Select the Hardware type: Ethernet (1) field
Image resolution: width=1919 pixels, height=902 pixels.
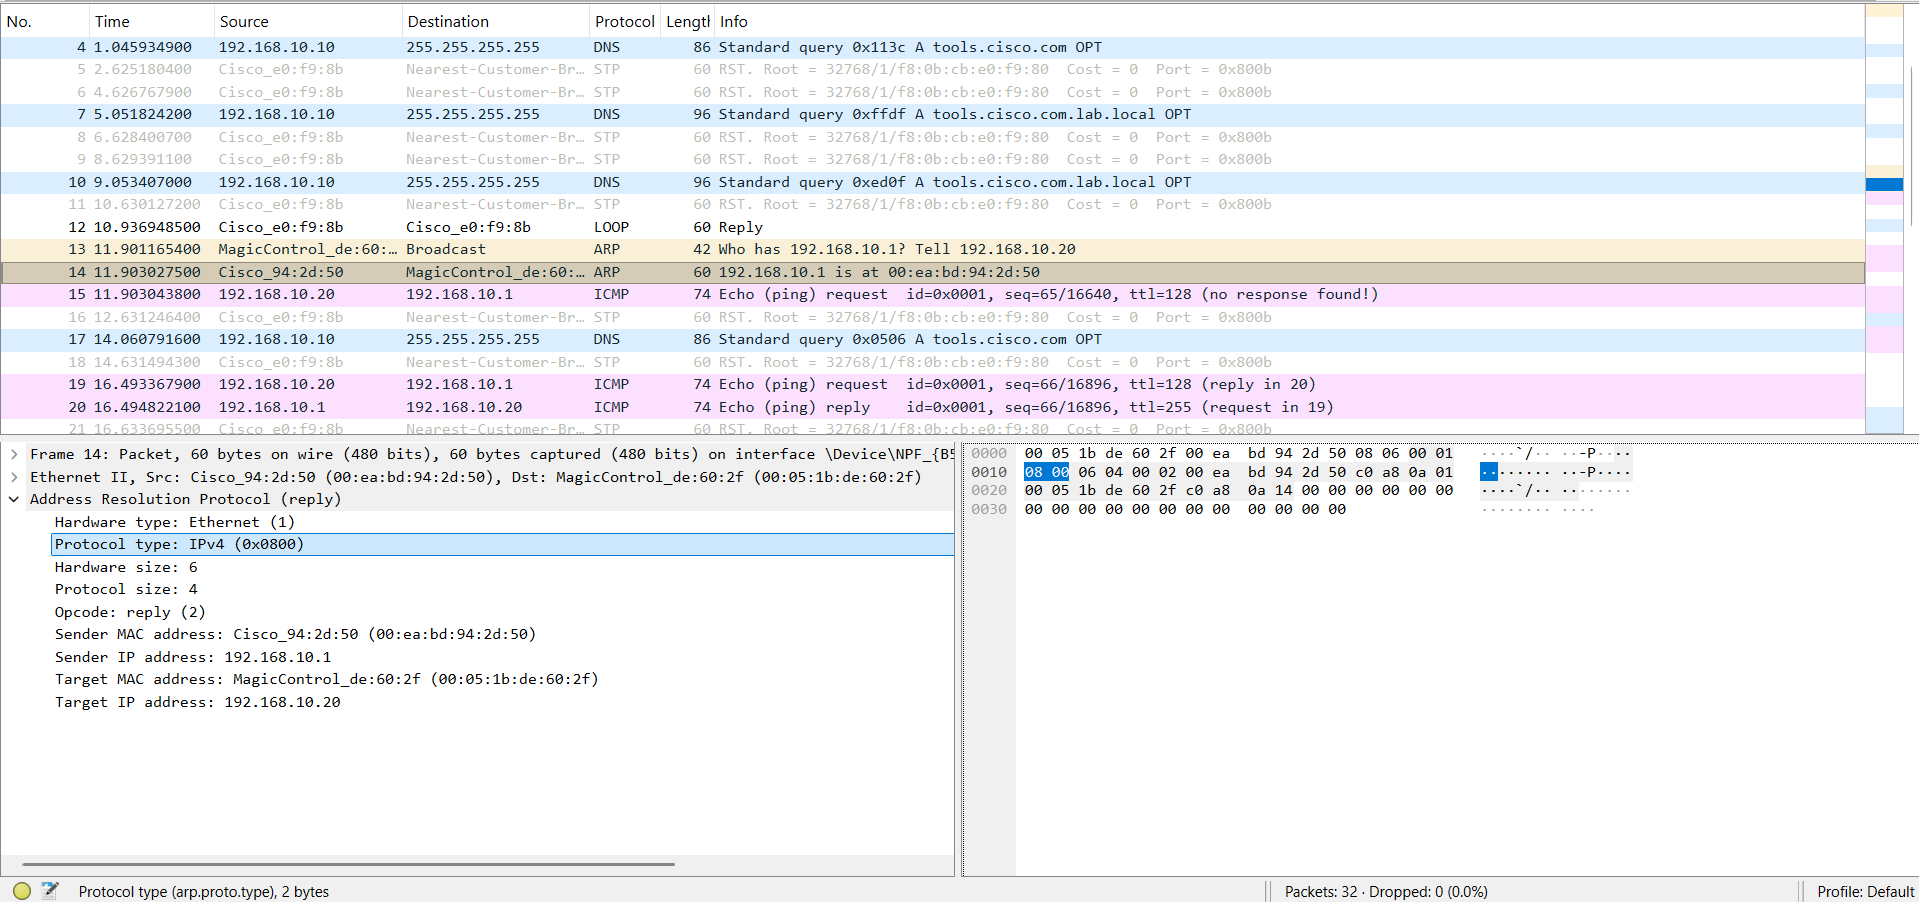(502, 522)
